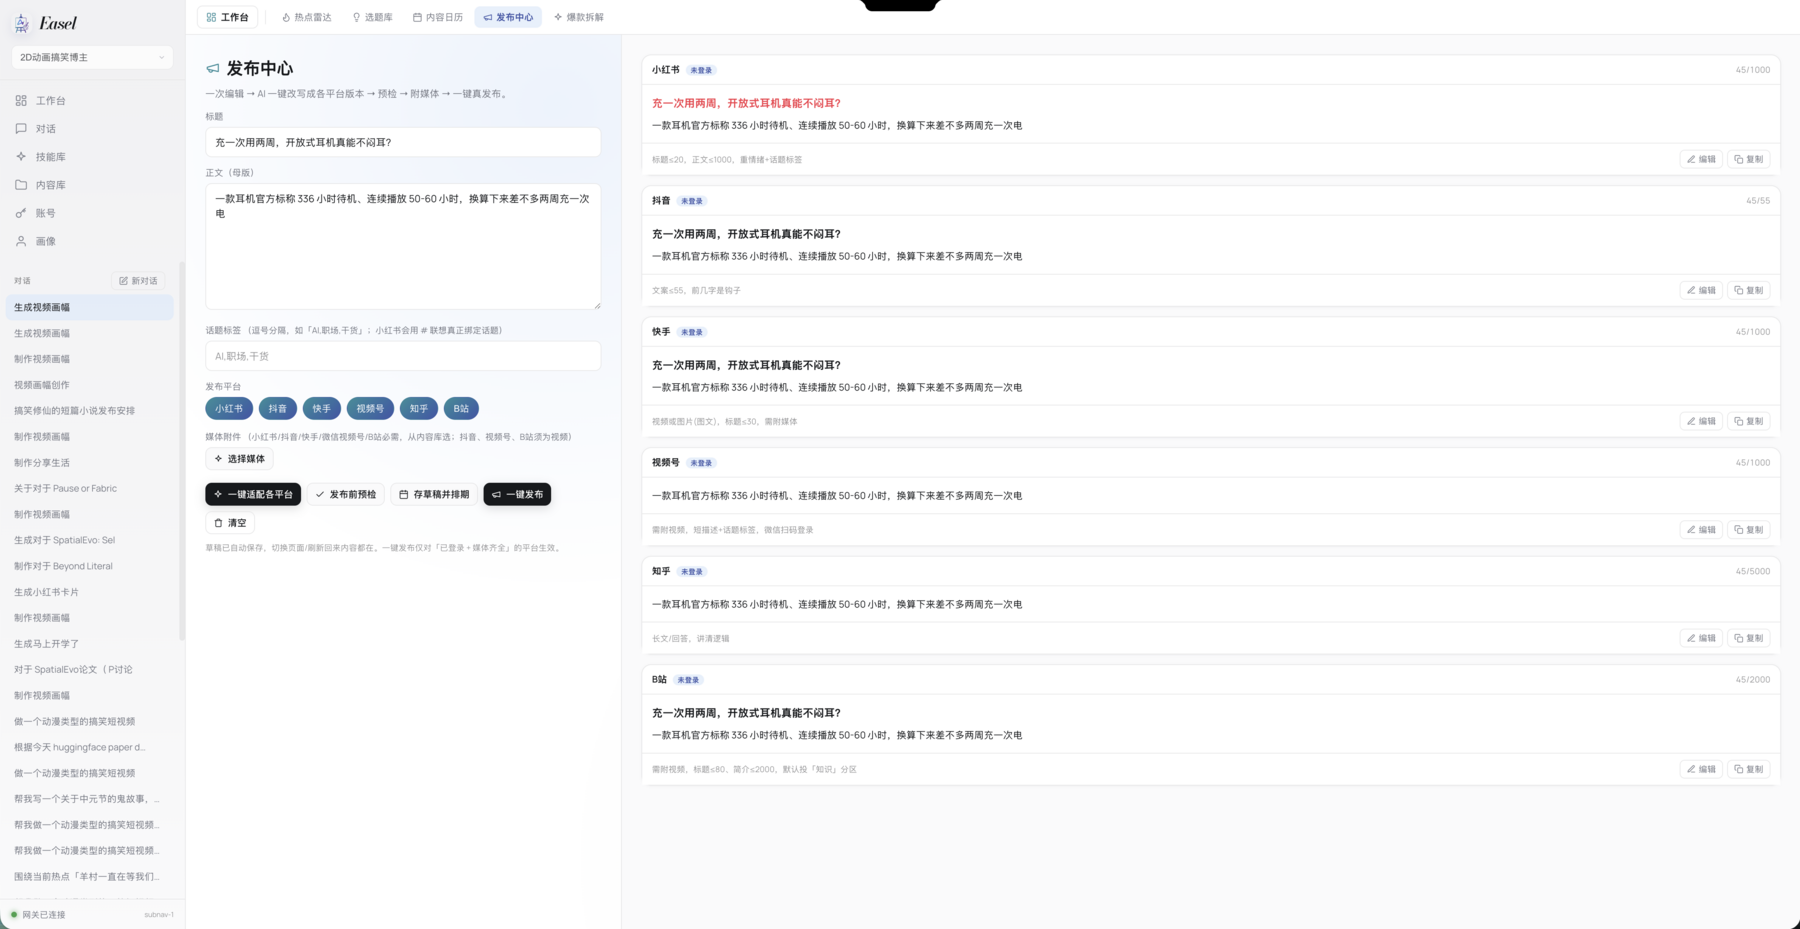Viewport: 1800px width, 929px height.
Task: Open the 制作对于 Beyond Literal conversation
Action: (90, 566)
